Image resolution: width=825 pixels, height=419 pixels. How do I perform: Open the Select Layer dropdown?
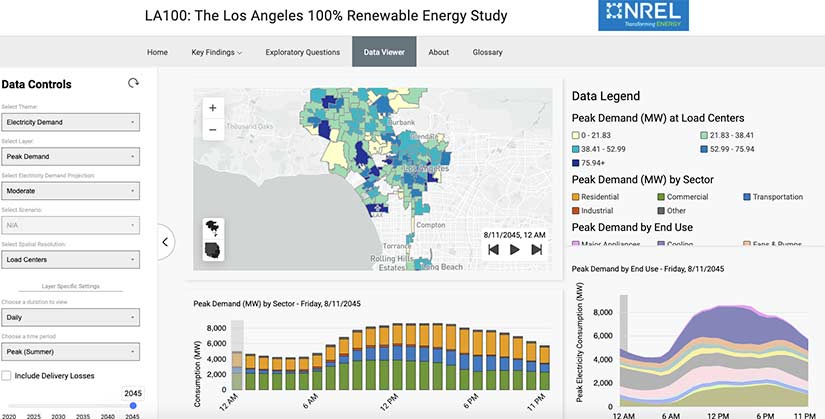[x=71, y=156]
